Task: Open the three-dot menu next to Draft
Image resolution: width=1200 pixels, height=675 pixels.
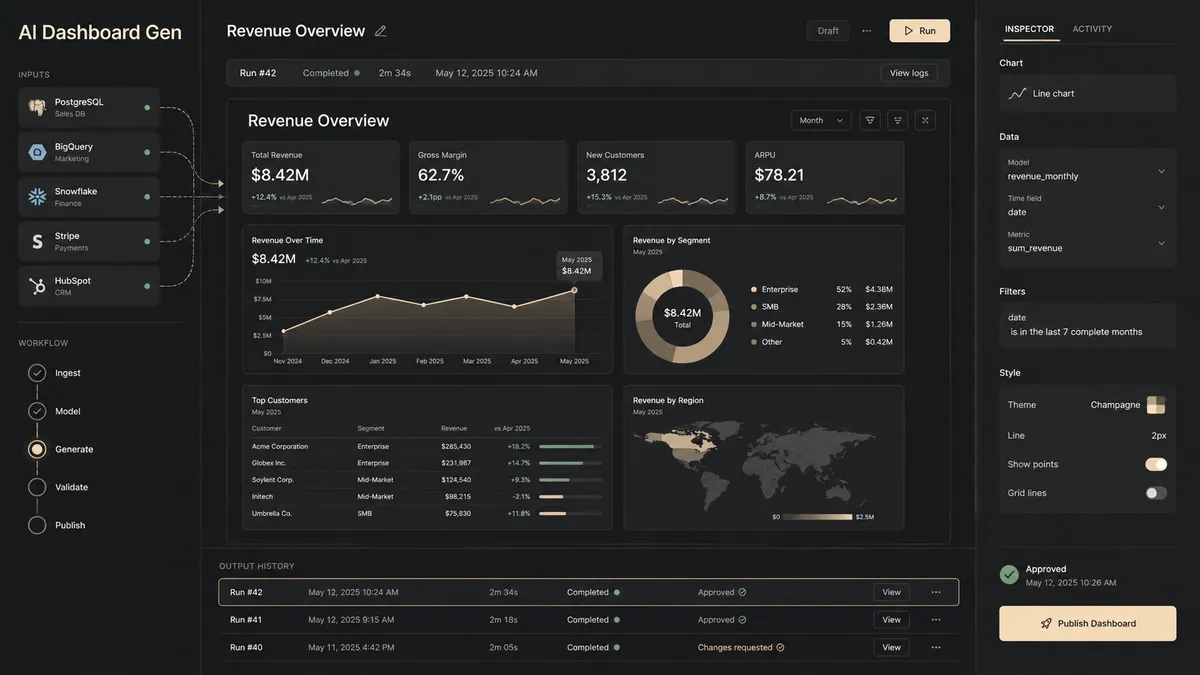Action: tap(866, 31)
